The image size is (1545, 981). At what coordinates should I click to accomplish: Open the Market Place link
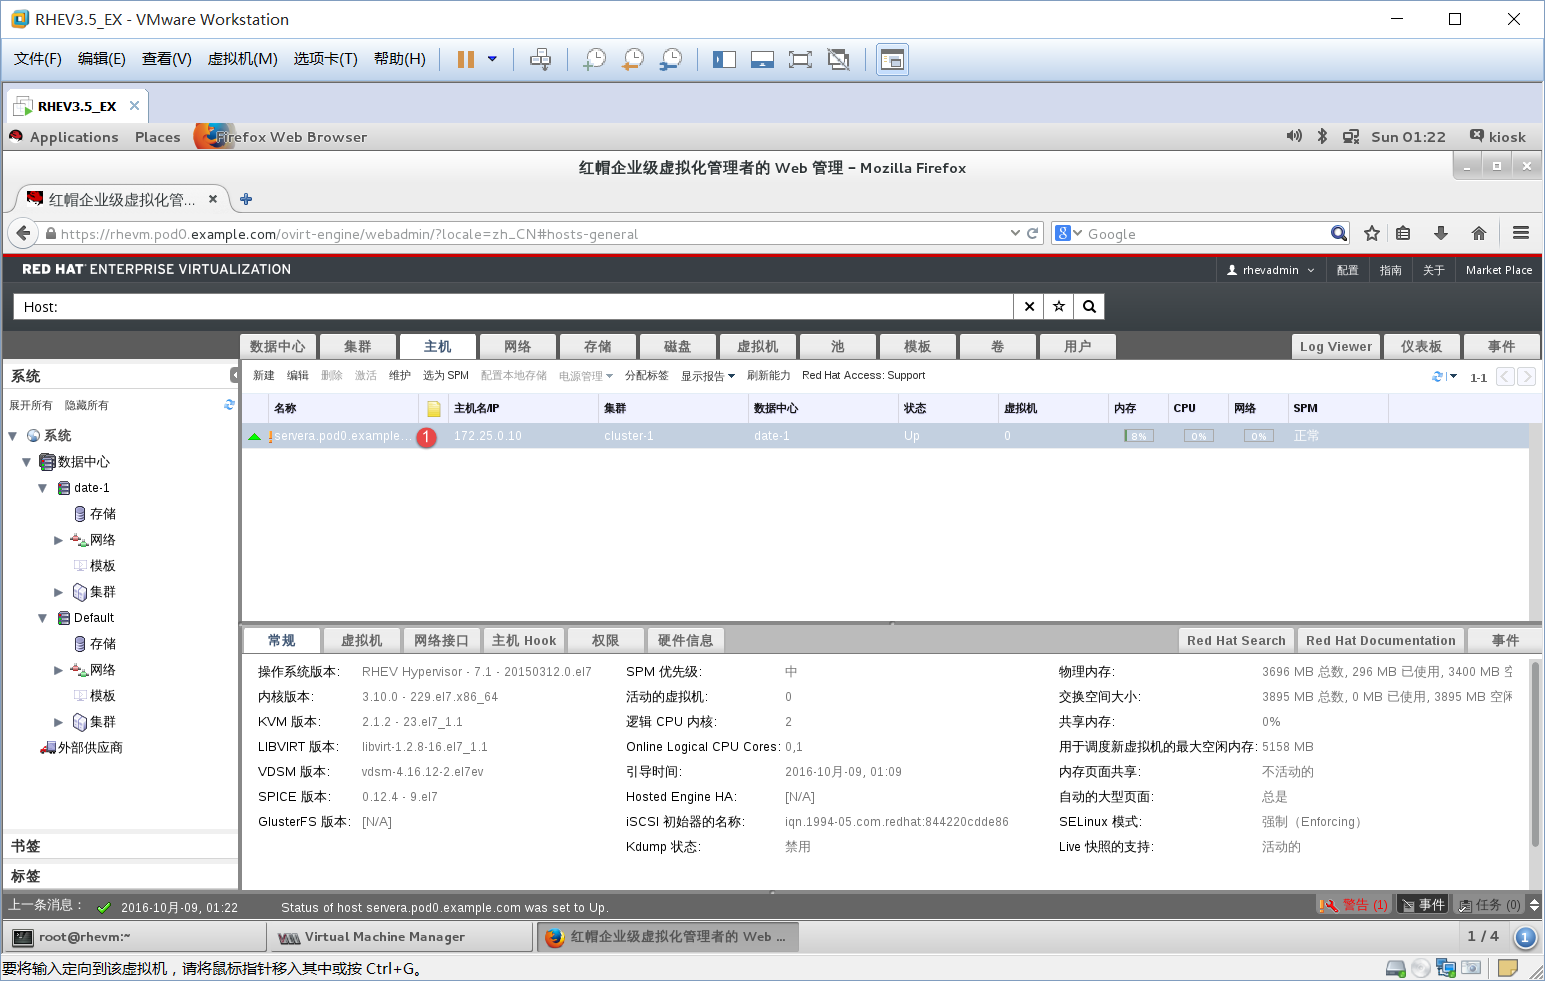[x=1498, y=270]
